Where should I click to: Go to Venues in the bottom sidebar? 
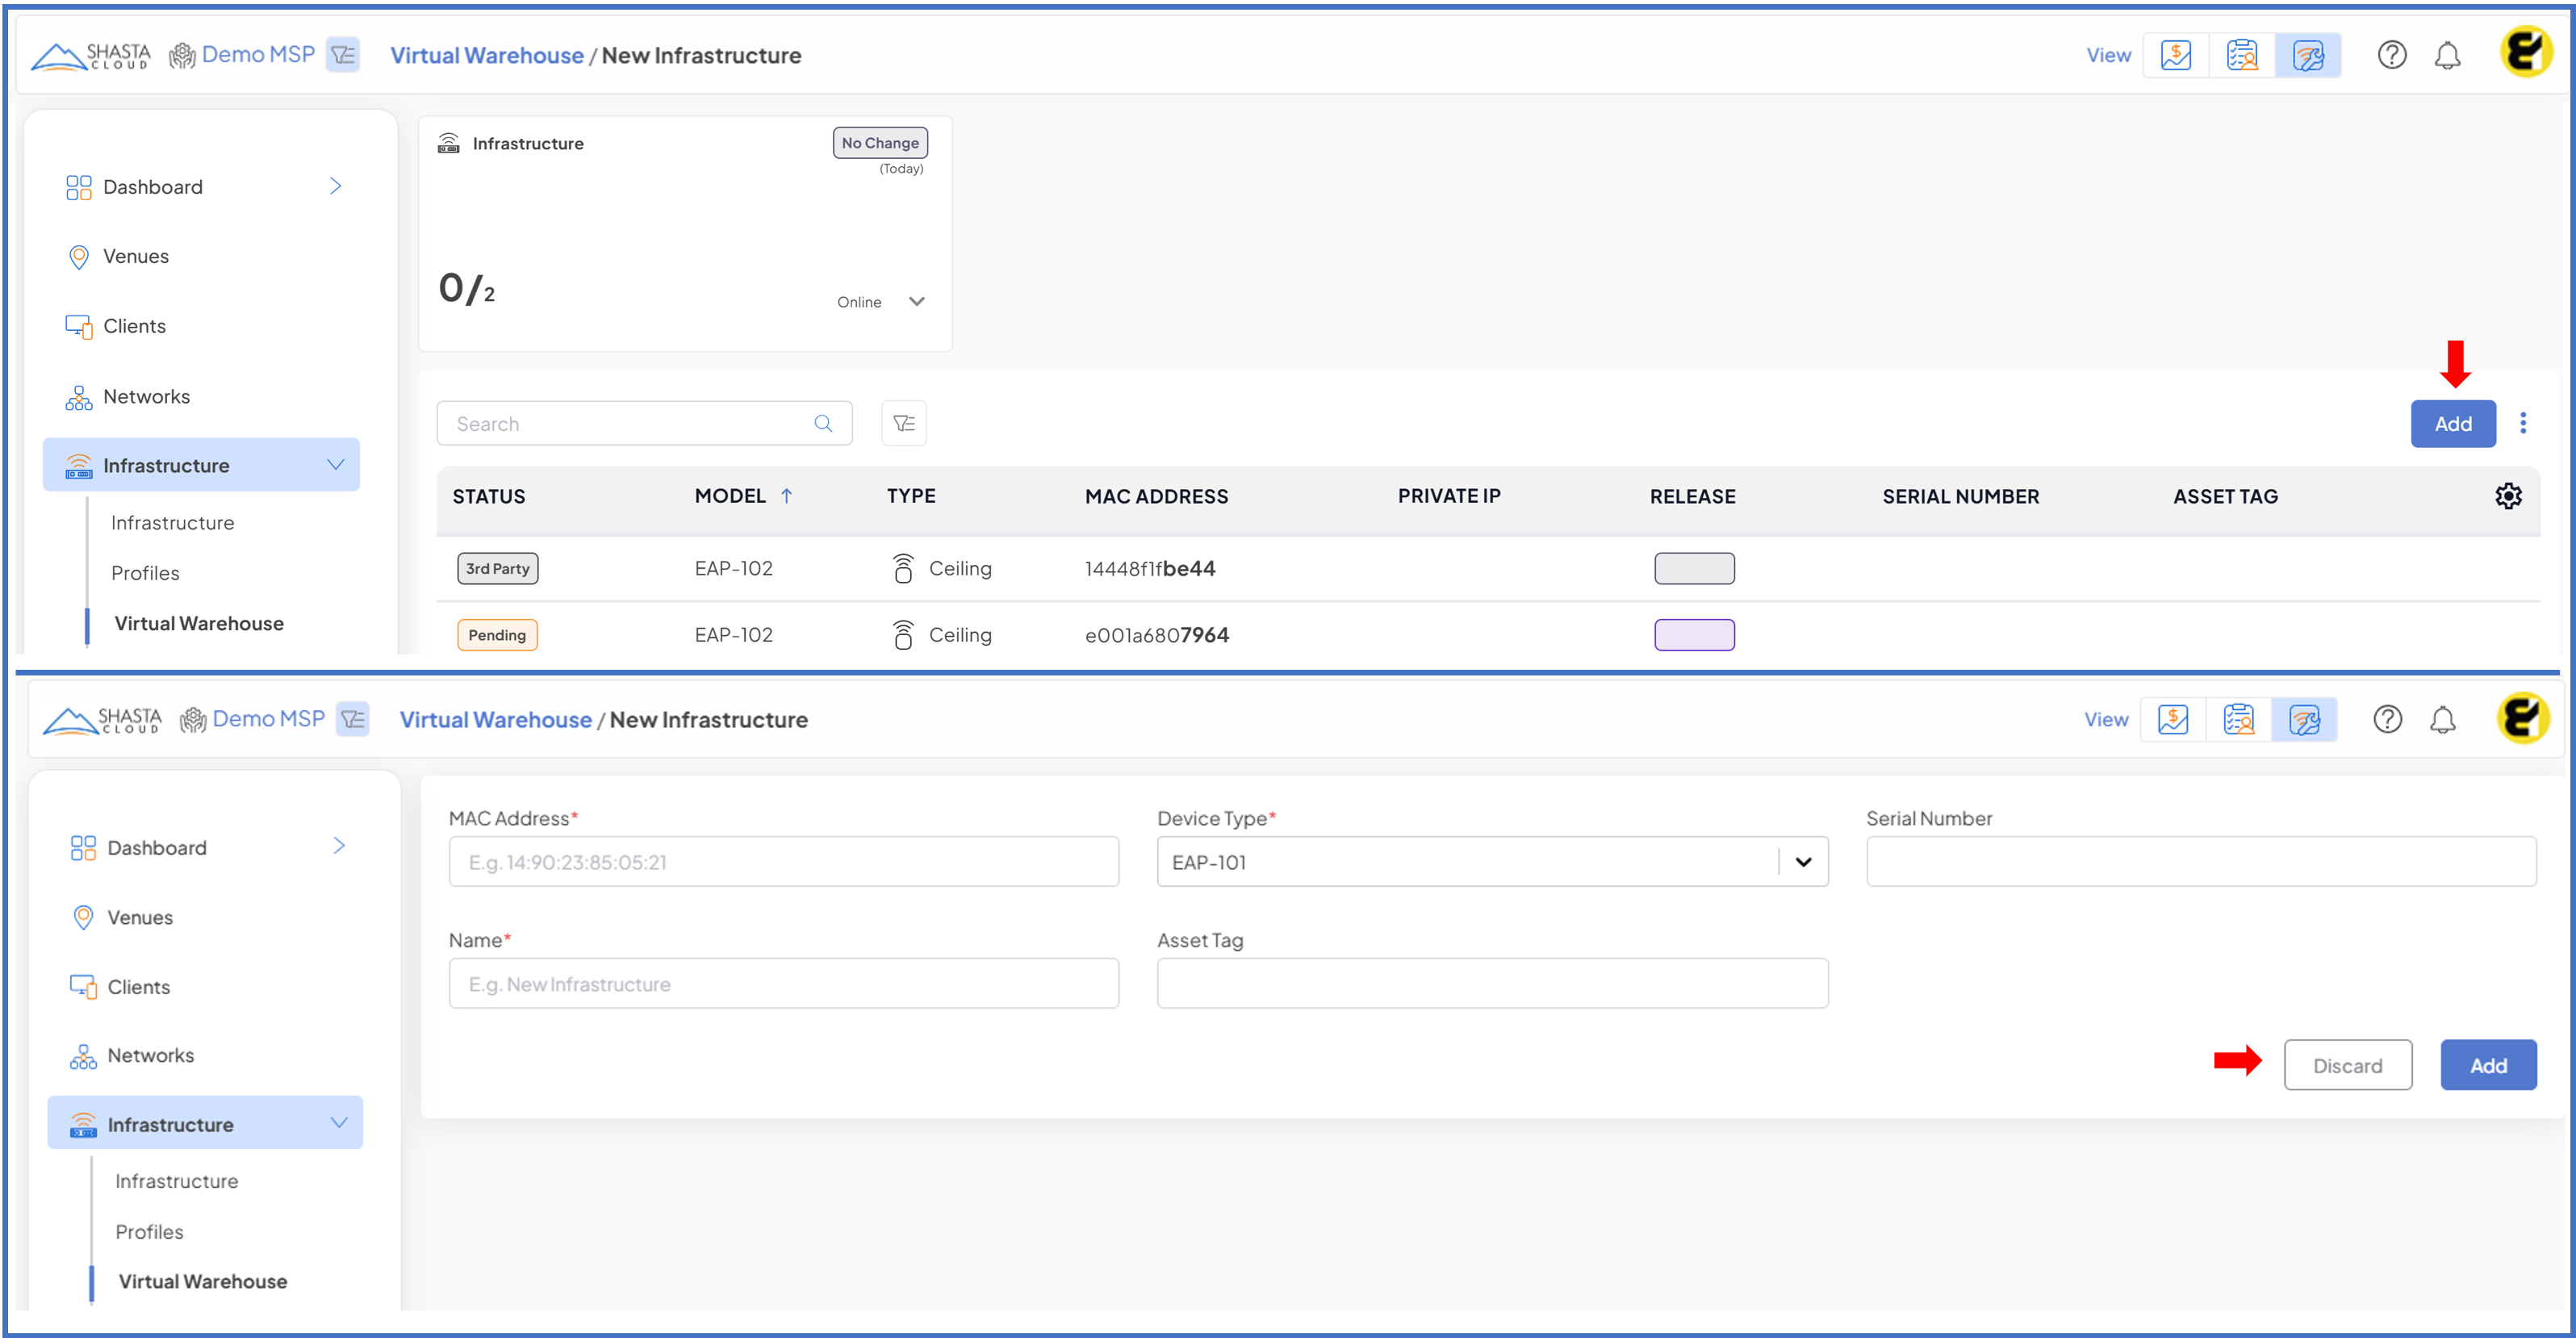point(140,917)
